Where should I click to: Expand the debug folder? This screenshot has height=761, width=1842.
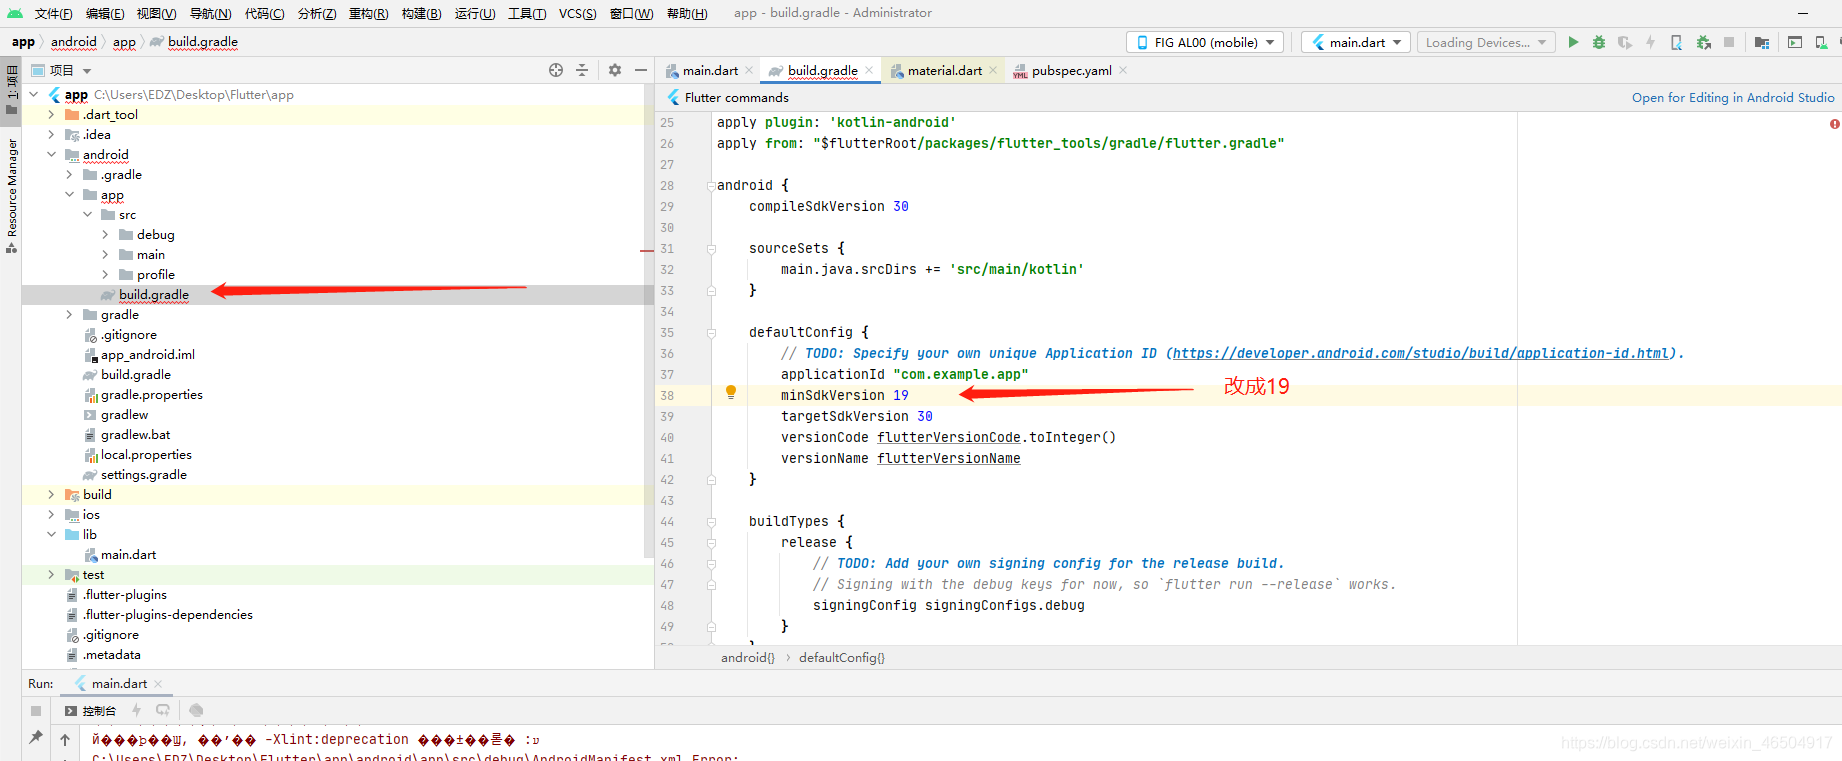(x=105, y=235)
